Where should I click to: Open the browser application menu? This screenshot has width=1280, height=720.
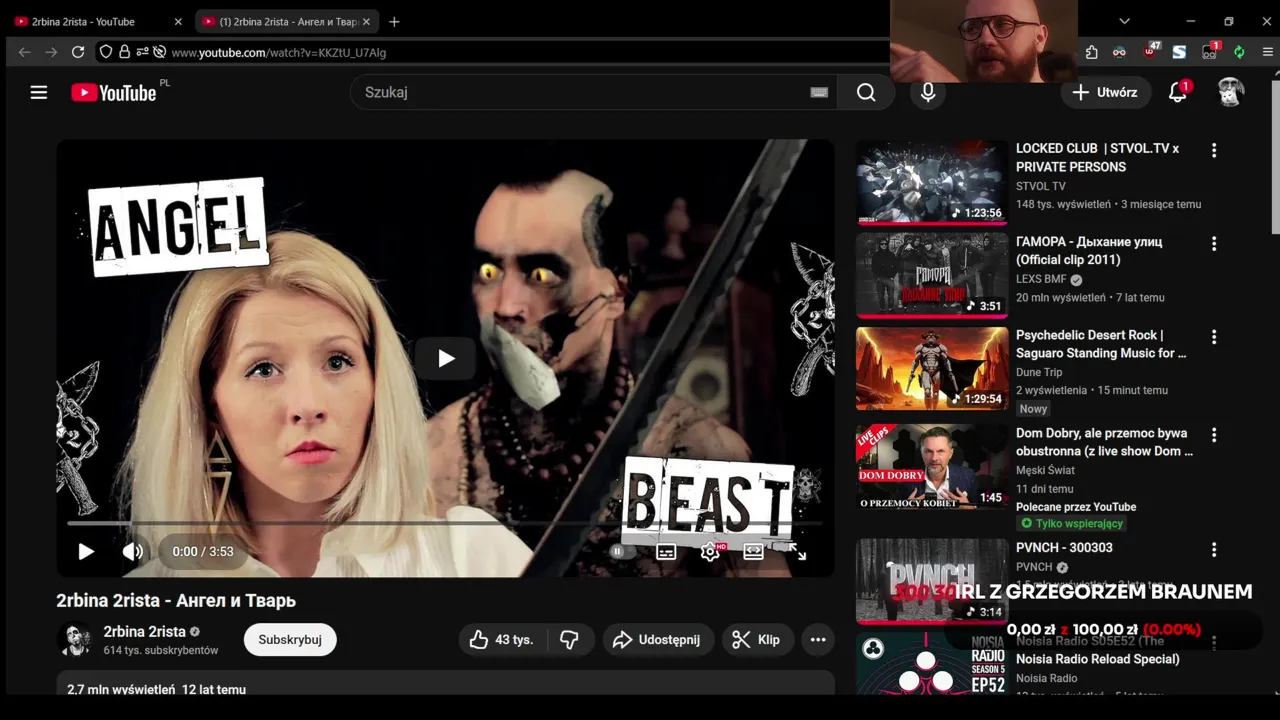tap(1268, 52)
